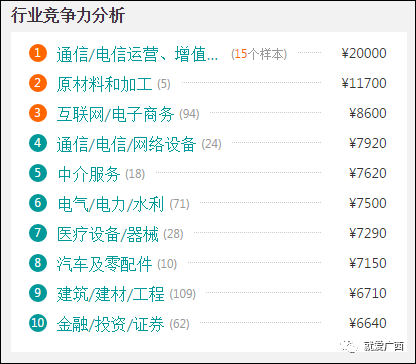Viewport: 416px width, 364px height.
Task: Click the ¥20000 salary value
Action: 364,53
